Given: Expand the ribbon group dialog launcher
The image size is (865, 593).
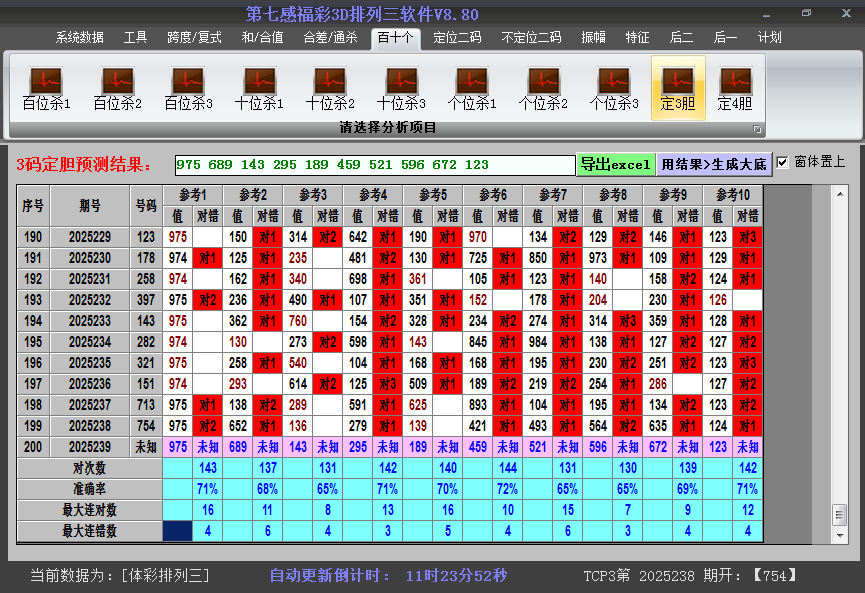Looking at the screenshot, I should coord(757,129).
